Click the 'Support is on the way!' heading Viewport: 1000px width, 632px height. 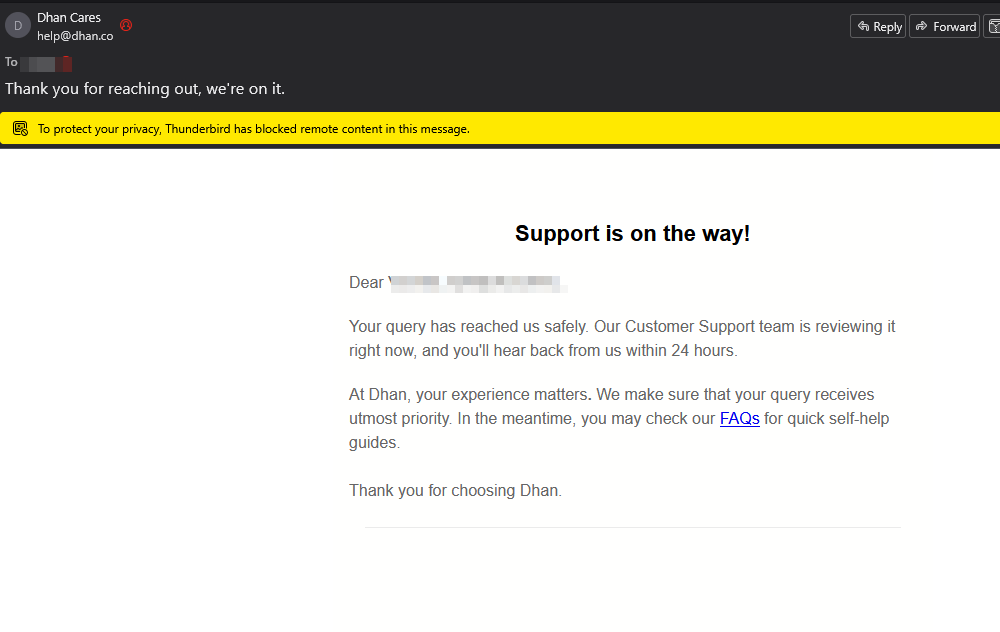click(x=632, y=233)
